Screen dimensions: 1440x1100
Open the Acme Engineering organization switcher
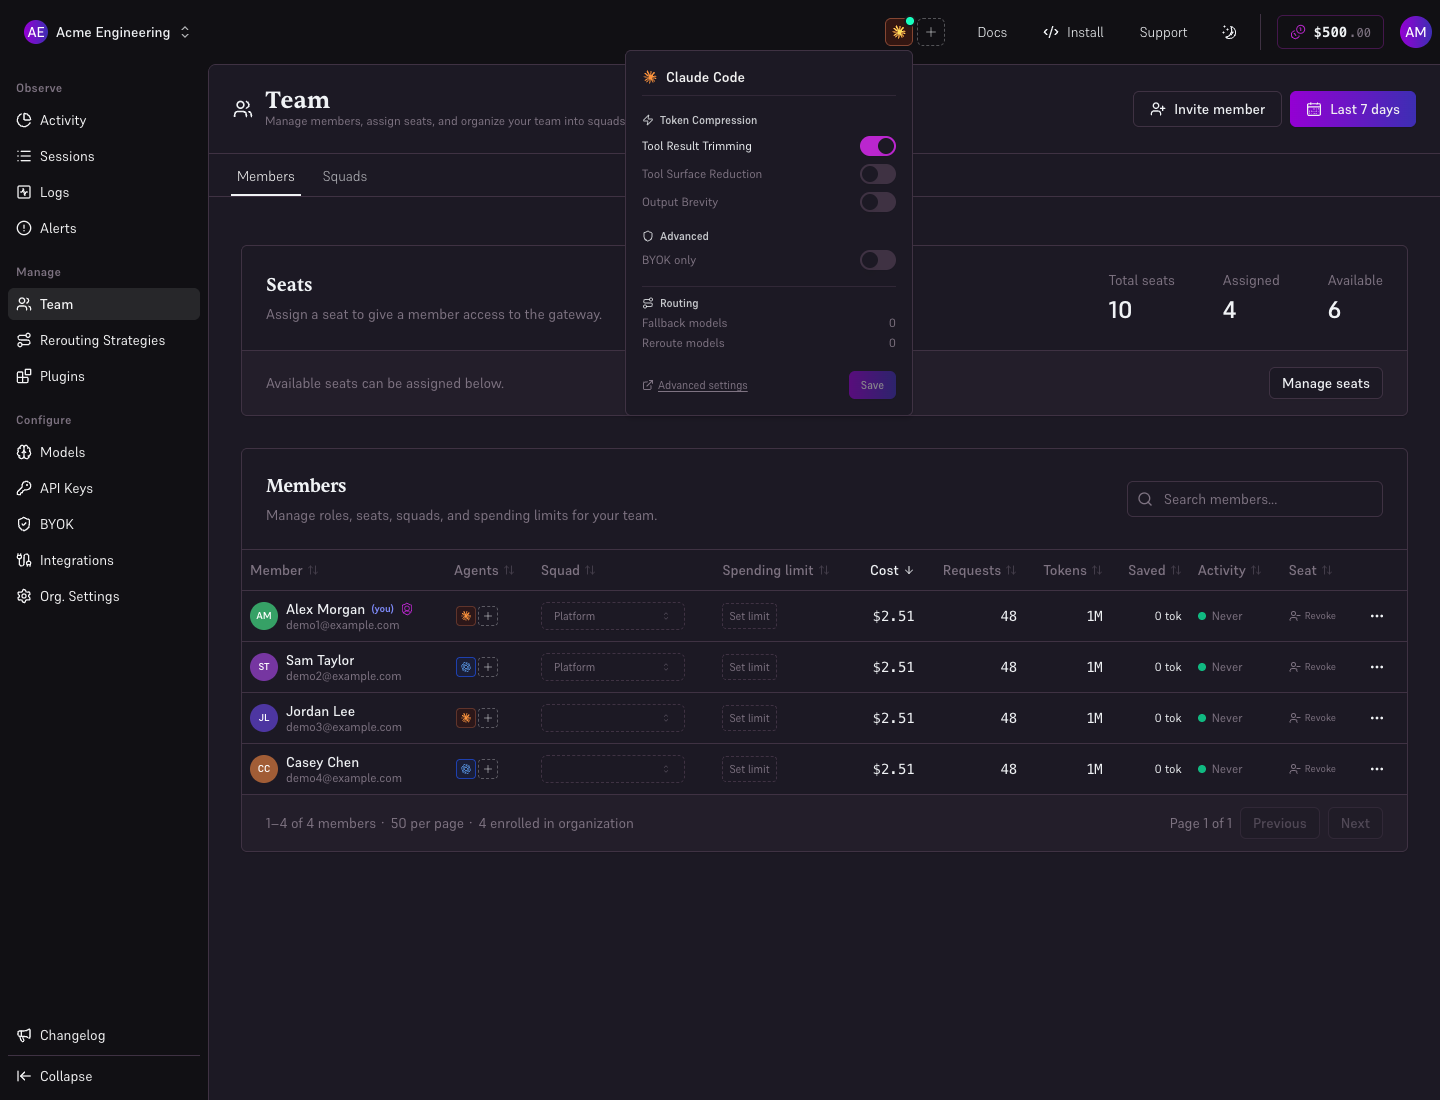107,32
